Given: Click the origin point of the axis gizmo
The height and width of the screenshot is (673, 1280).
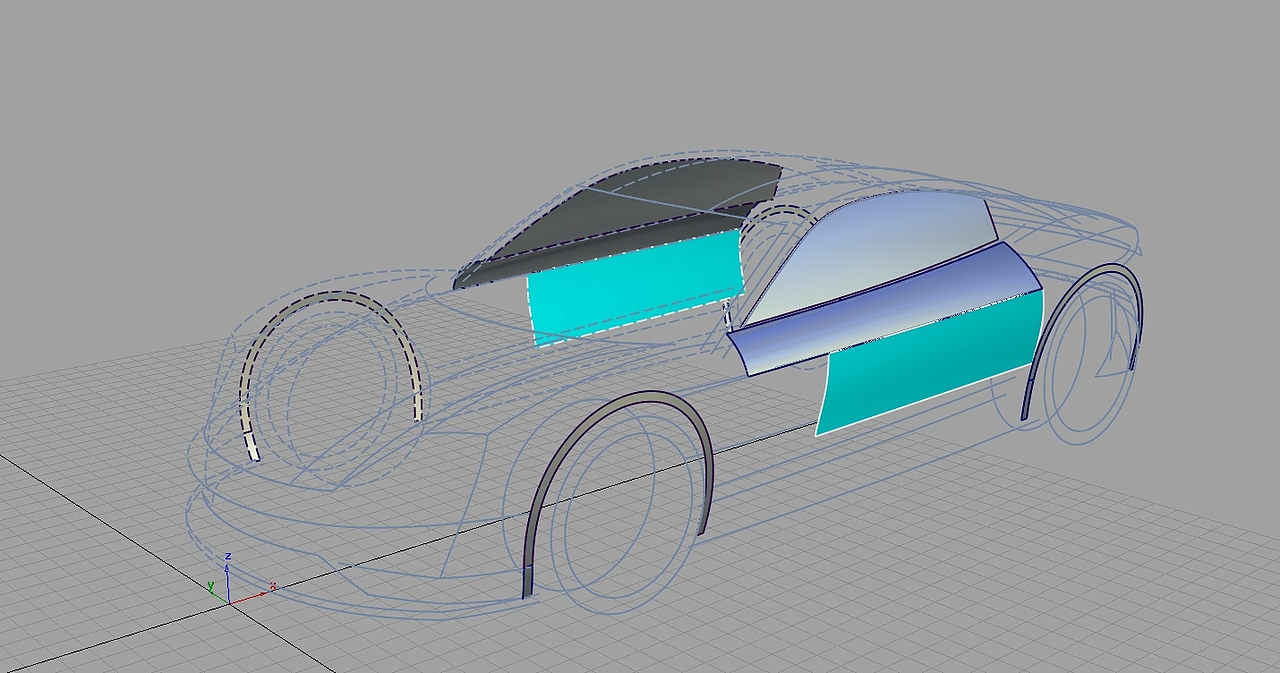Looking at the screenshot, I should click(x=230, y=603).
